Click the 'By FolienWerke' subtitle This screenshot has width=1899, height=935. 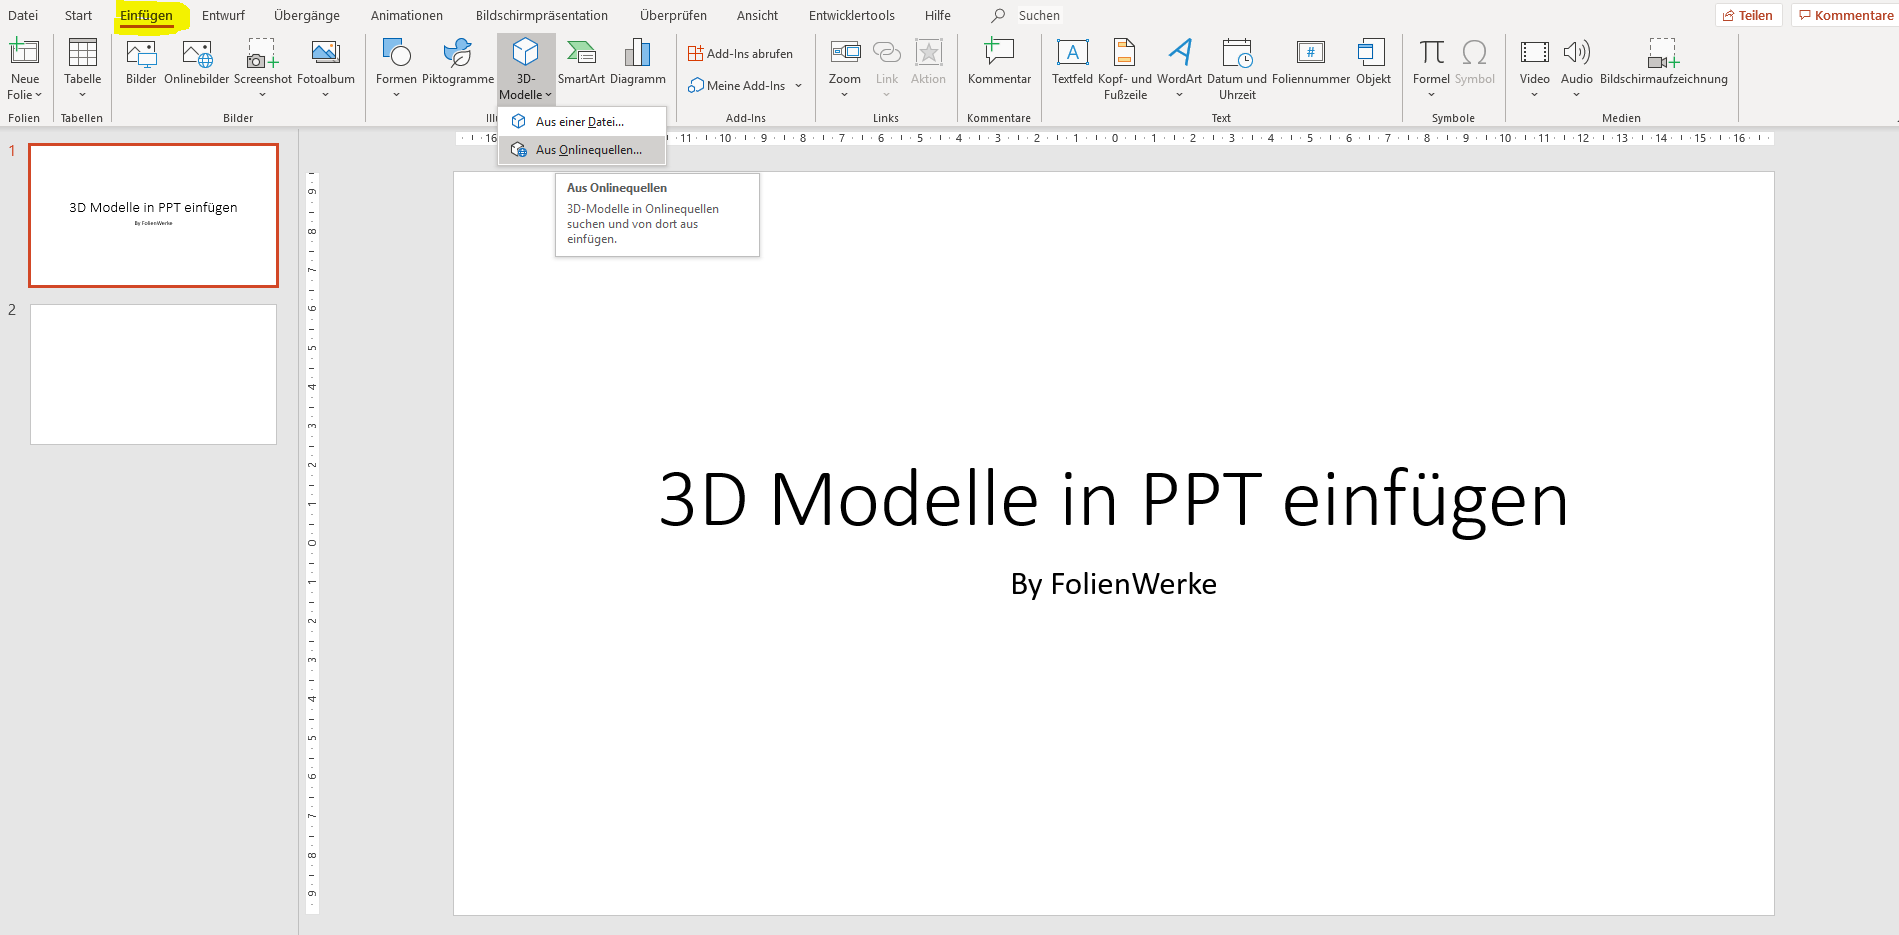click(1113, 584)
